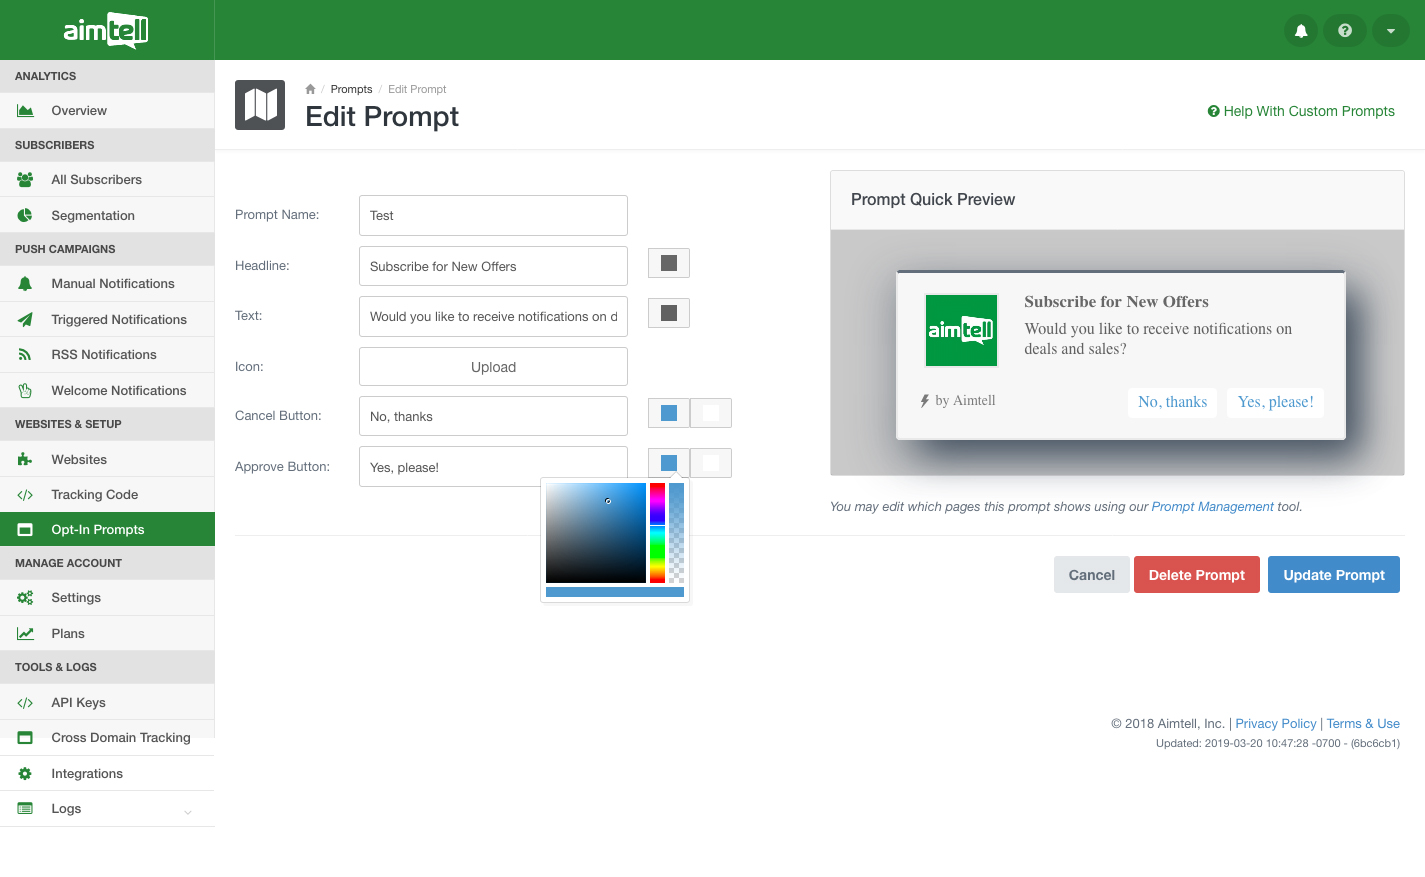Open account dropdown caret in header
Viewport: 1425px width, 877px height.
pos(1391,31)
